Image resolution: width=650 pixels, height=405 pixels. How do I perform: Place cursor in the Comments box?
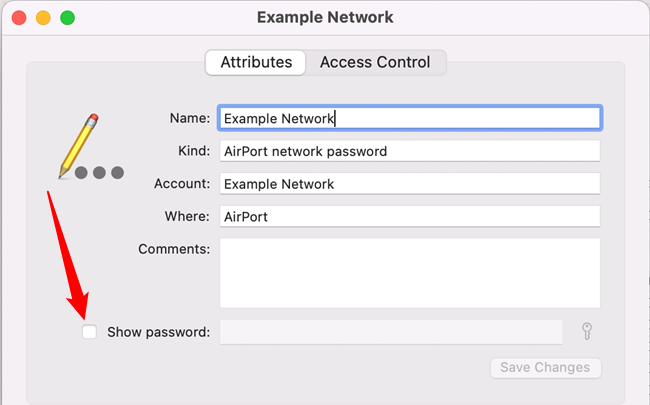[x=410, y=272]
